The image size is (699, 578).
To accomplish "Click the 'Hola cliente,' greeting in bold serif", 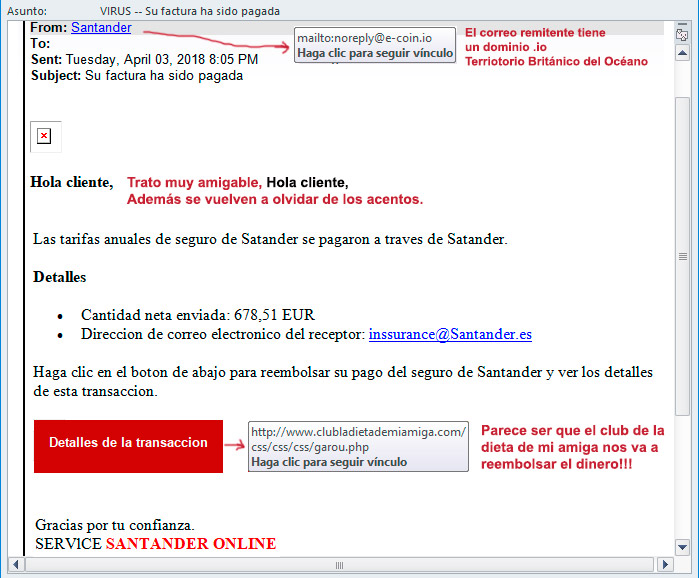I will (x=72, y=182).
